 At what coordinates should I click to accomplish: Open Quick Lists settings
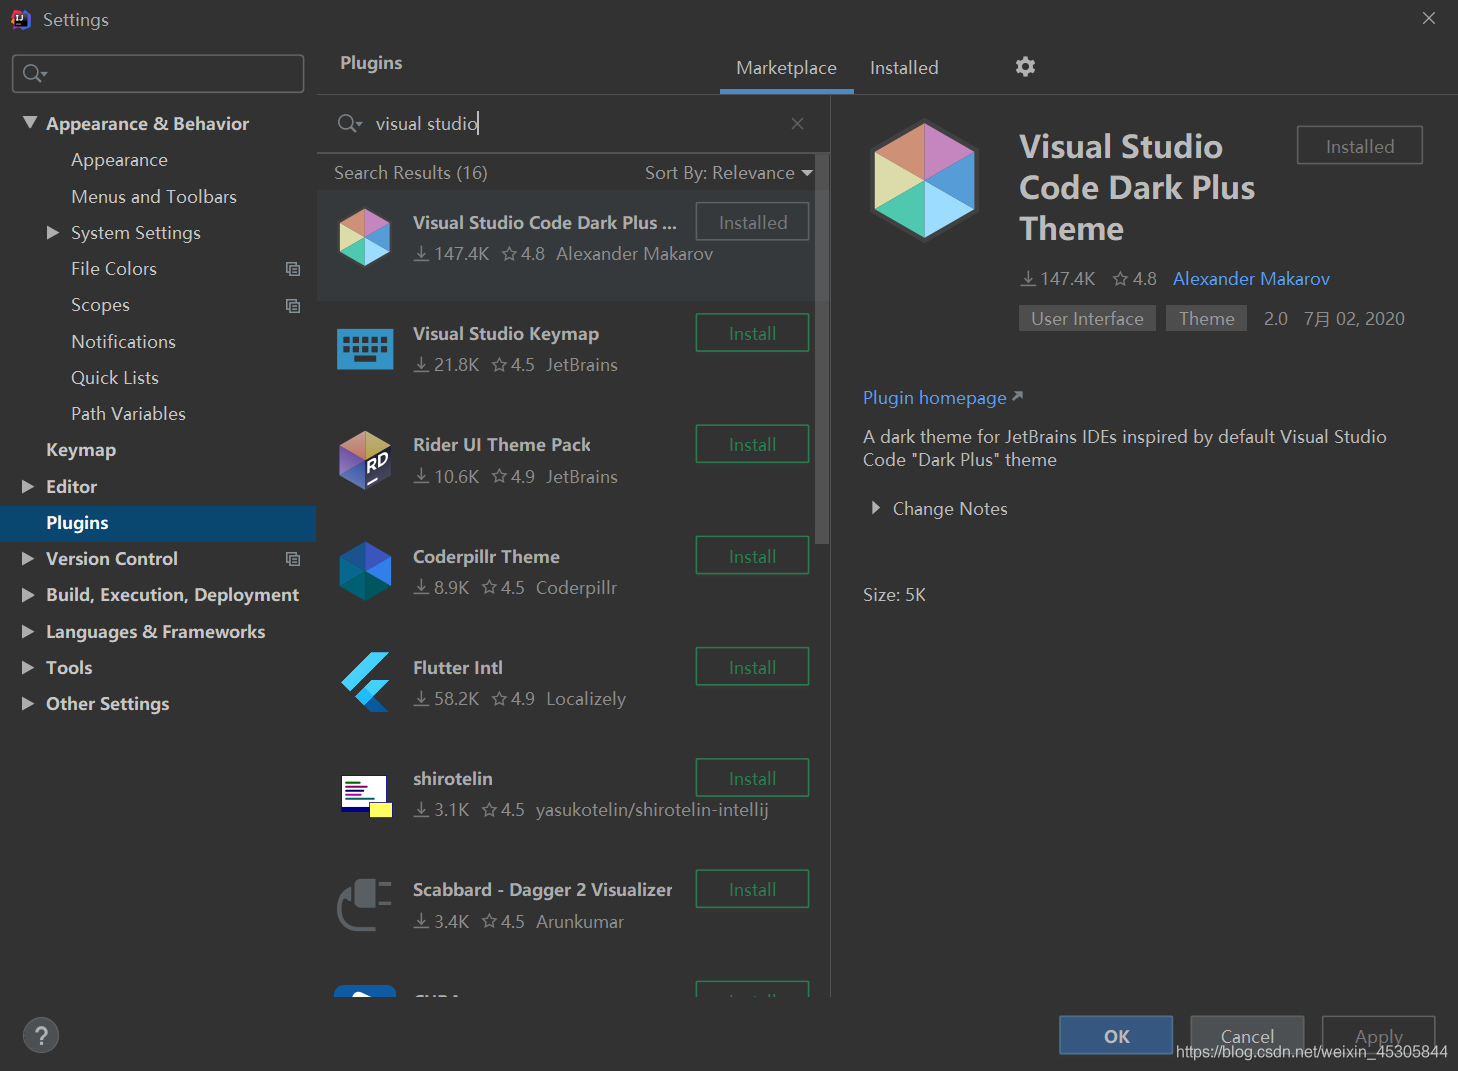(115, 378)
